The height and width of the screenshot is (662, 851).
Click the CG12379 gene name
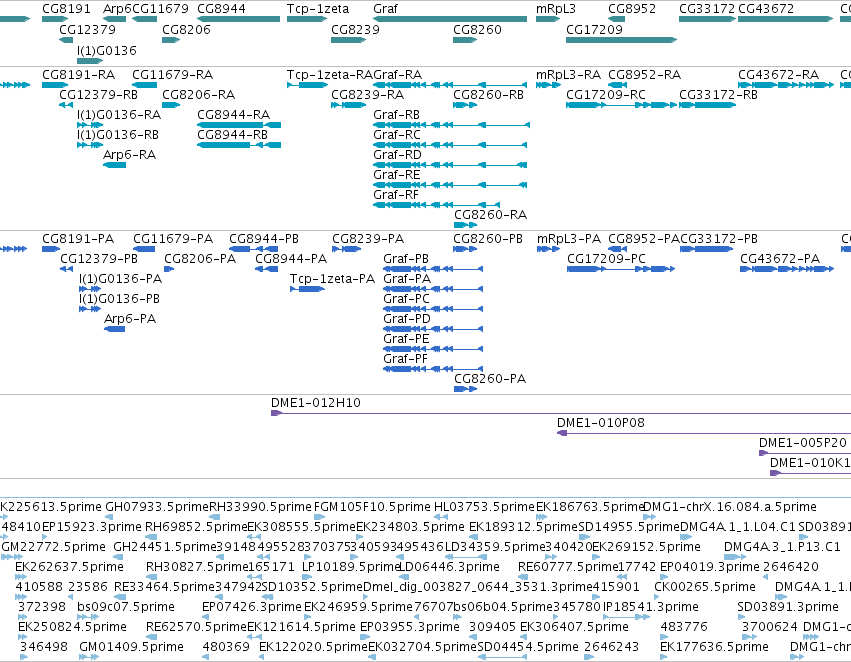pyautogui.click(x=87, y=29)
